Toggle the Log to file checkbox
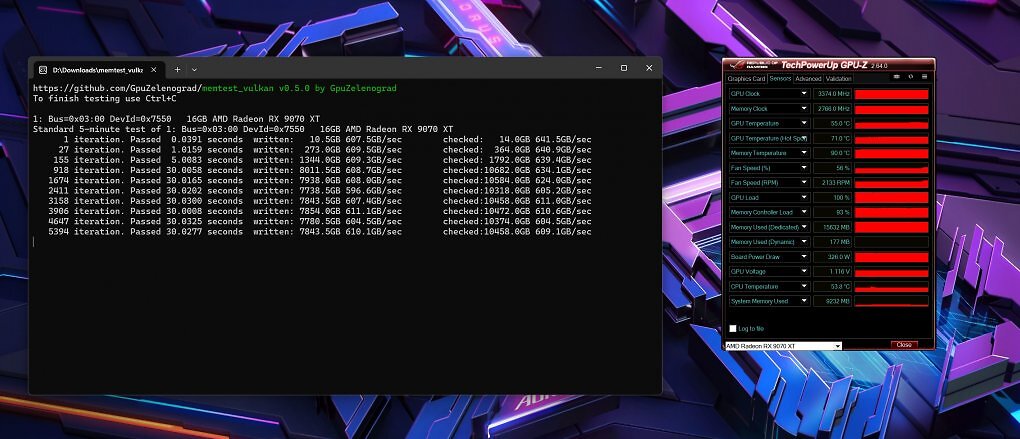The width and height of the screenshot is (1020, 439). pyautogui.click(x=733, y=328)
